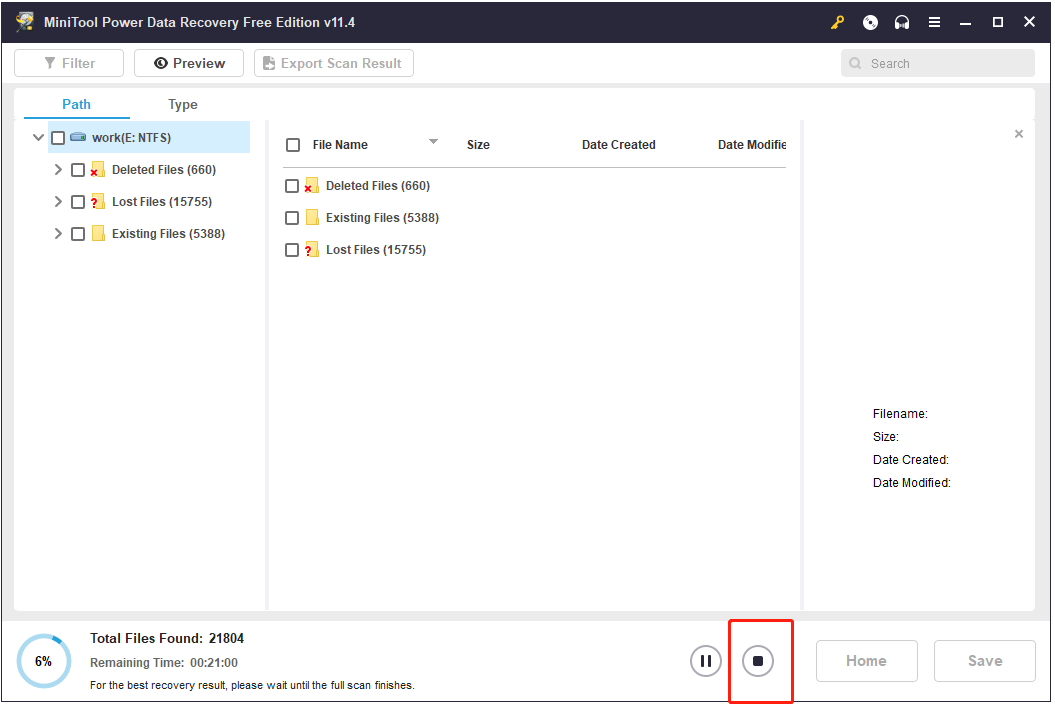Click Existing Files folder icon in file list

coord(312,217)
